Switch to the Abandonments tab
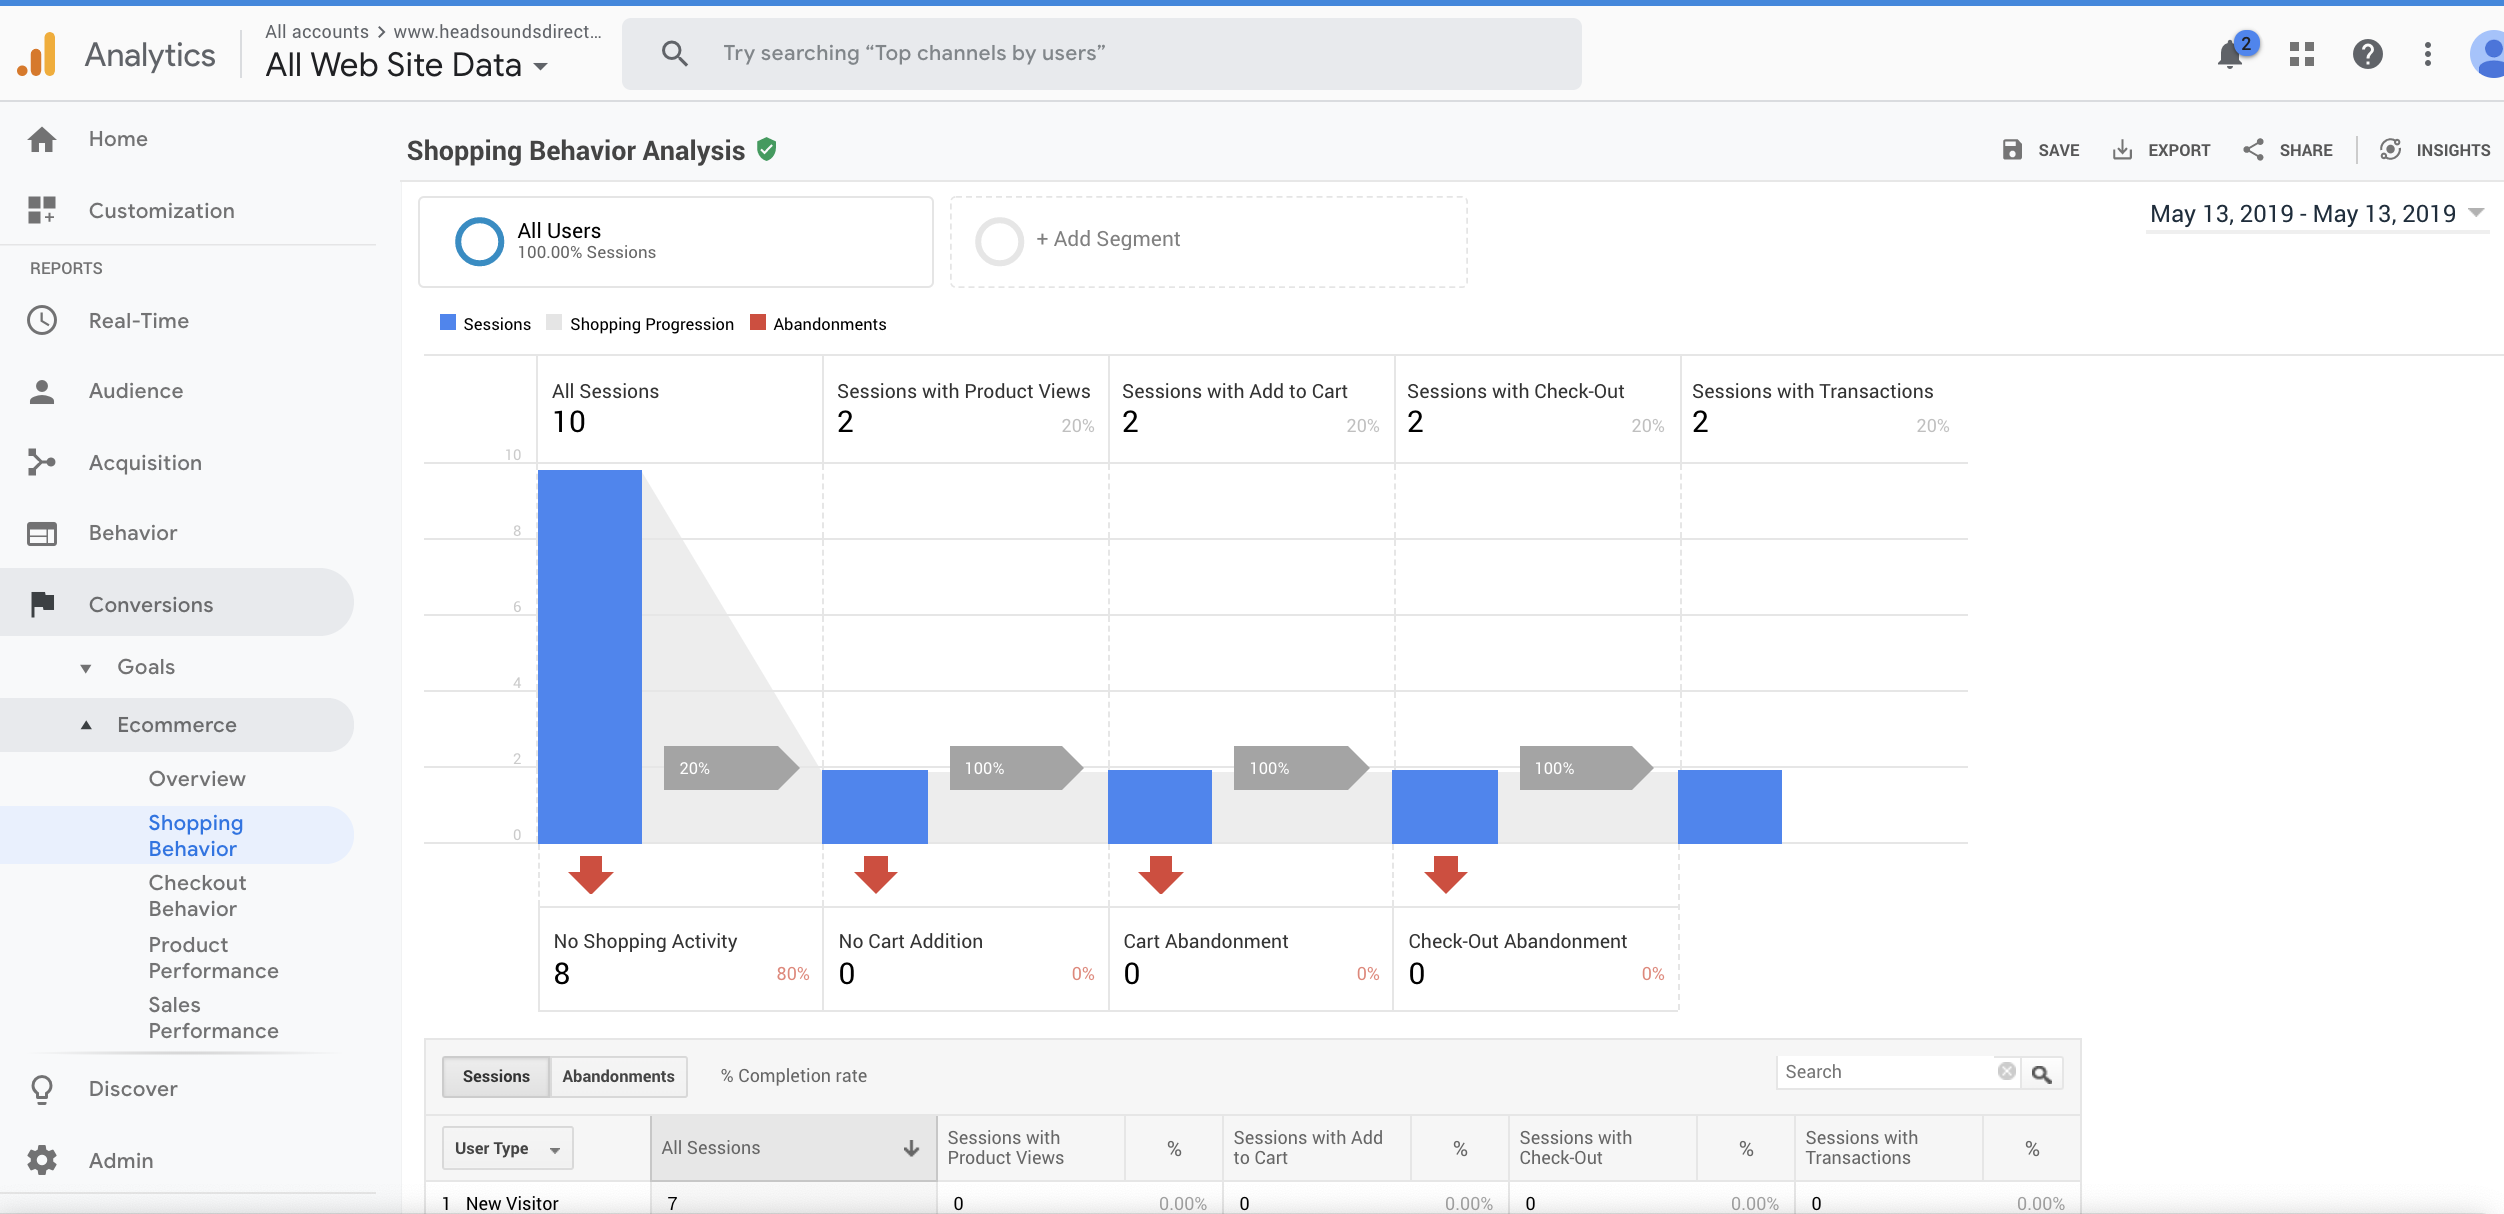The image size is (2504, 1214). (x=618, y=1076)
